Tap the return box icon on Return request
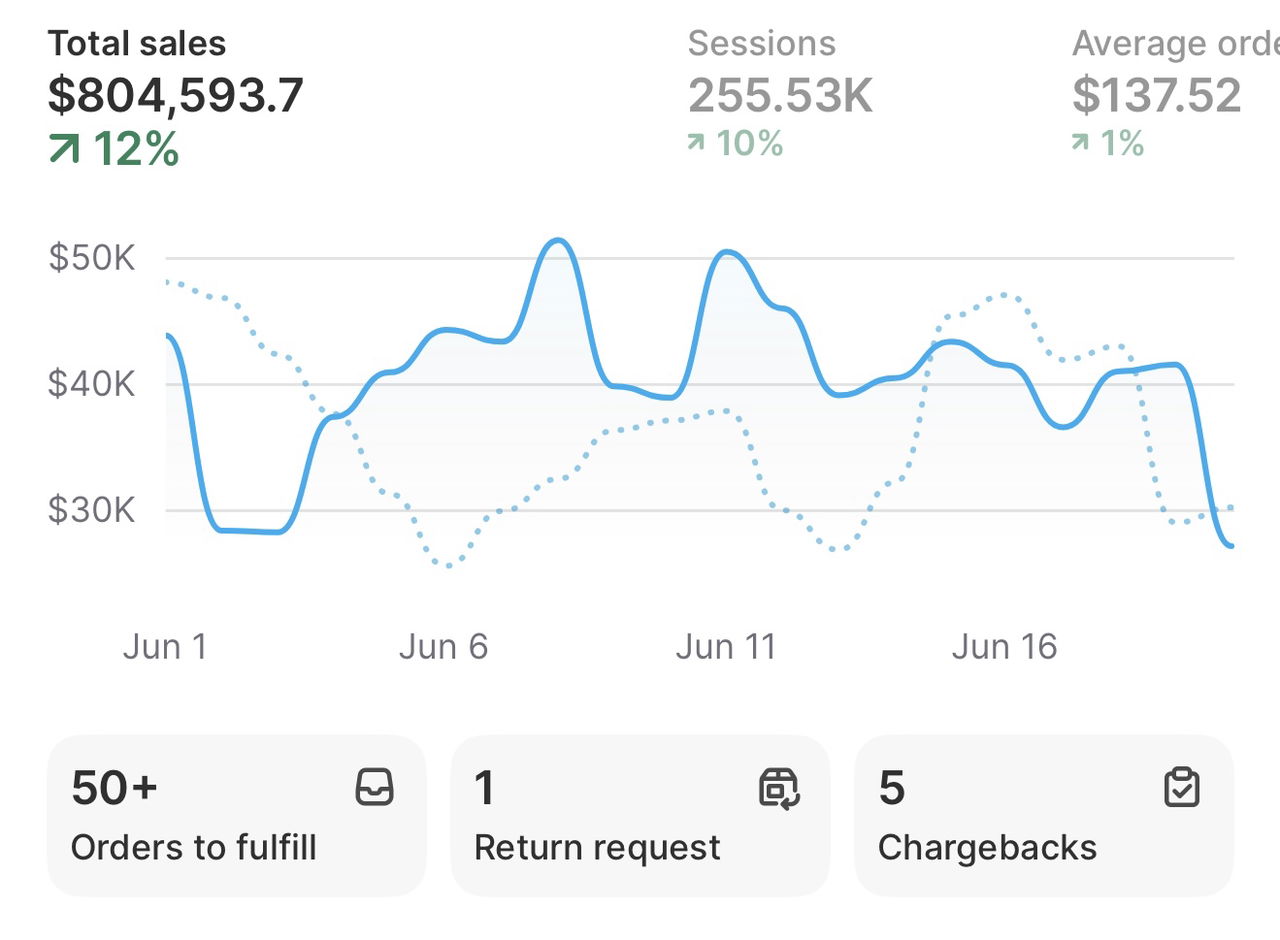This screenshot has width=1280, height=940. 779,788
